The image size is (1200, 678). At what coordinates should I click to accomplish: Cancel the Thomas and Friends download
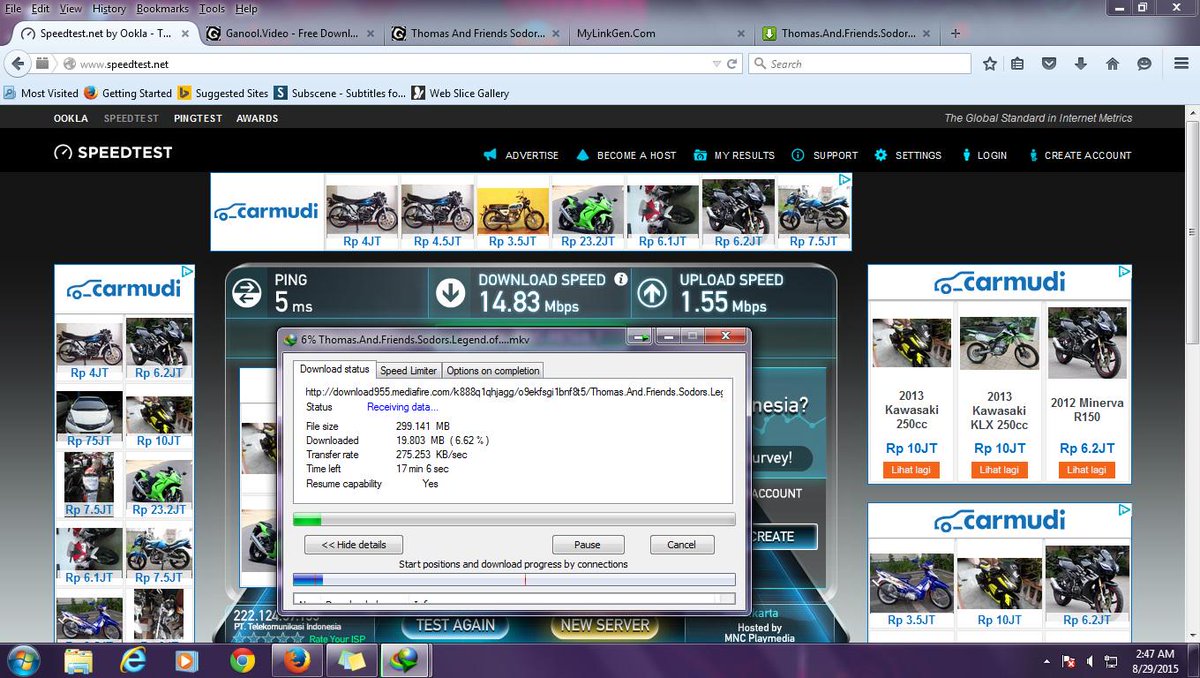click(x=681, y=545)
